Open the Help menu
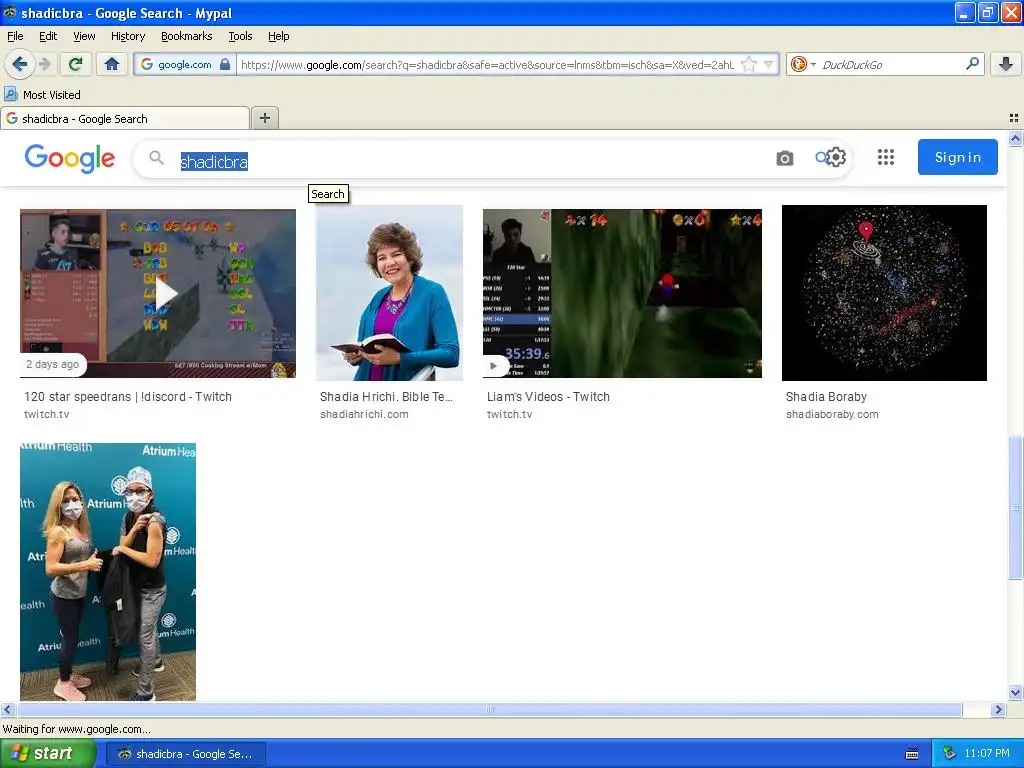The width and height of the screenshot is (1024, 768). coord(278,36)
